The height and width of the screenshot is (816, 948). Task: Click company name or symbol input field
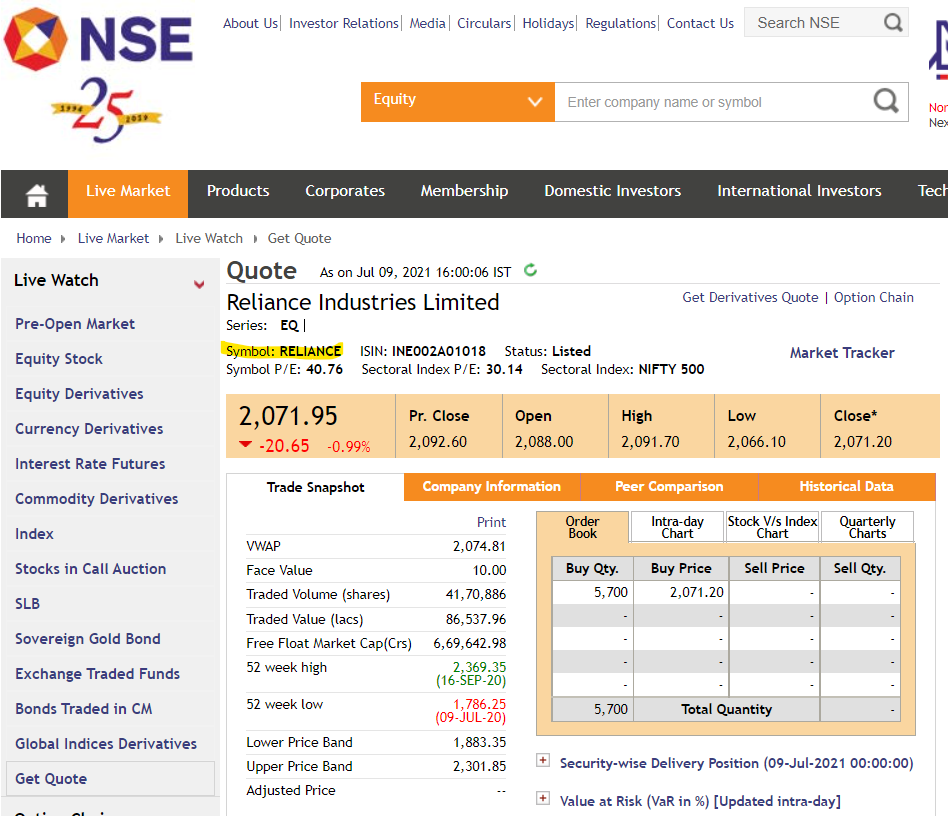pyautogui.click(x=713, y=102)
